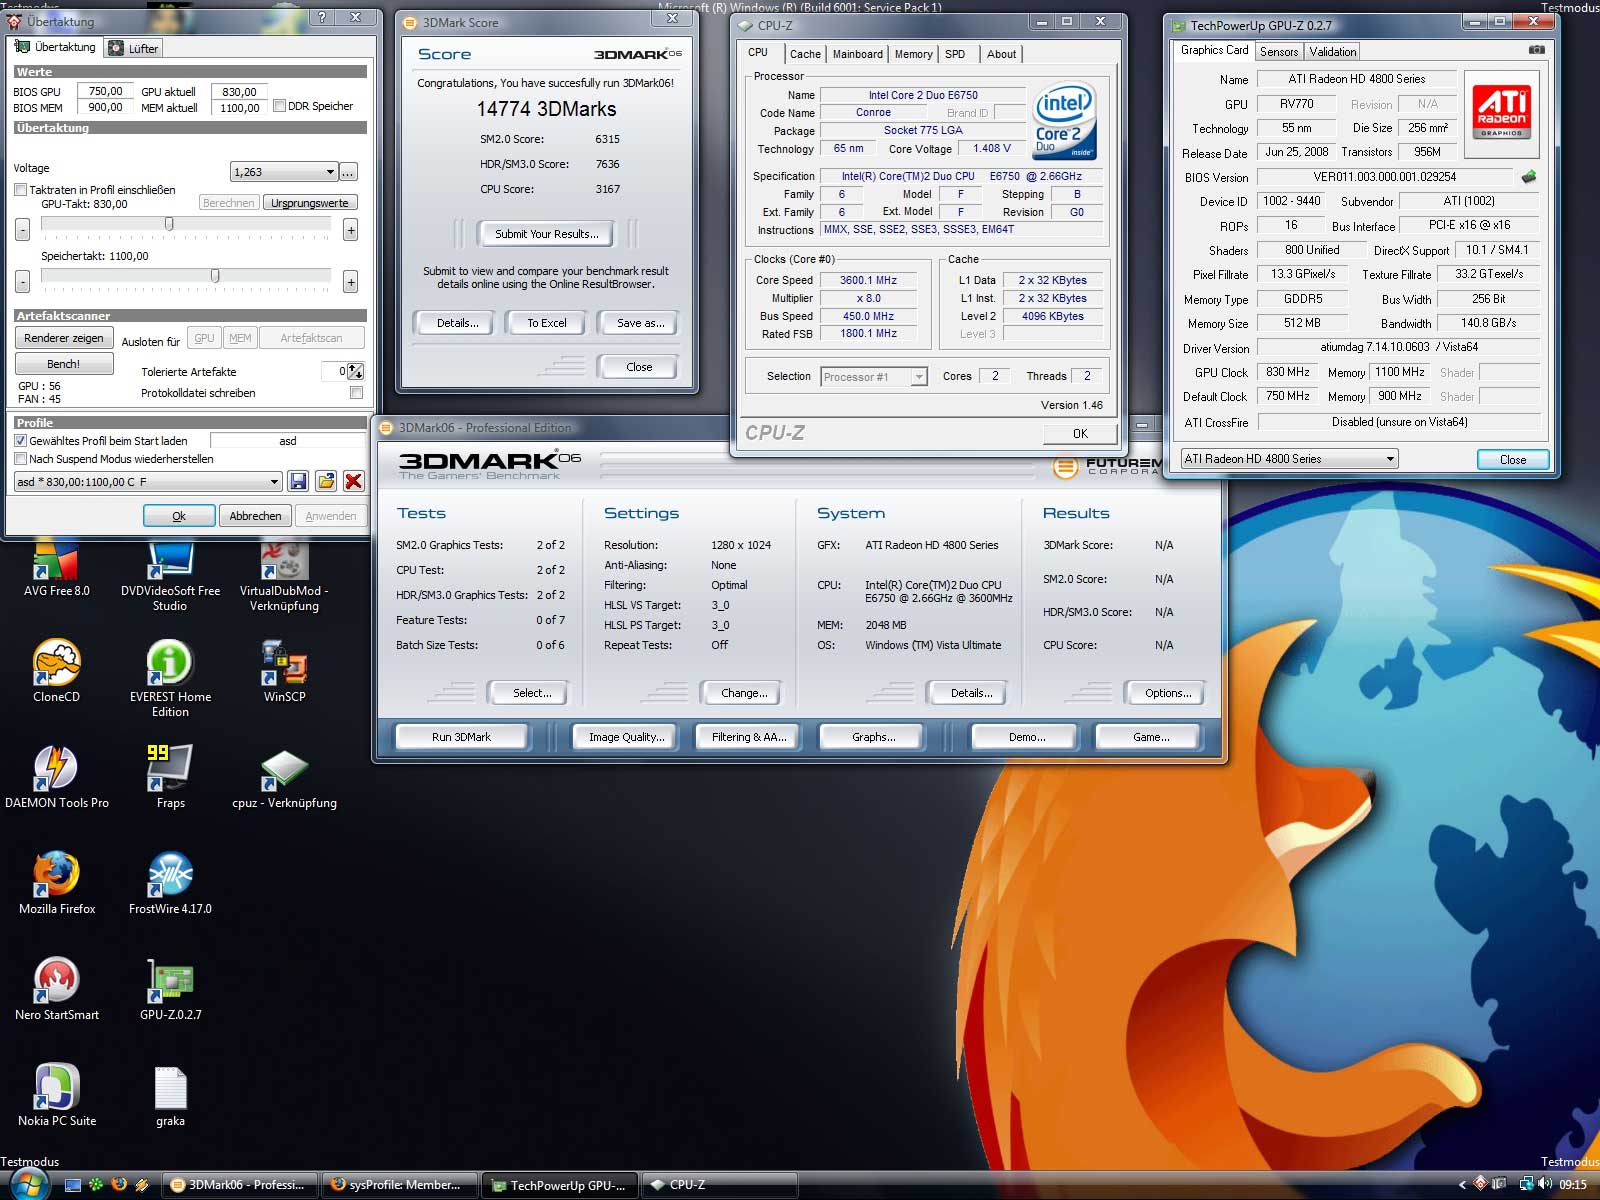Open the CPU-Z Memory tab
Screen dimensions: 1600x1200
(913, 54)
